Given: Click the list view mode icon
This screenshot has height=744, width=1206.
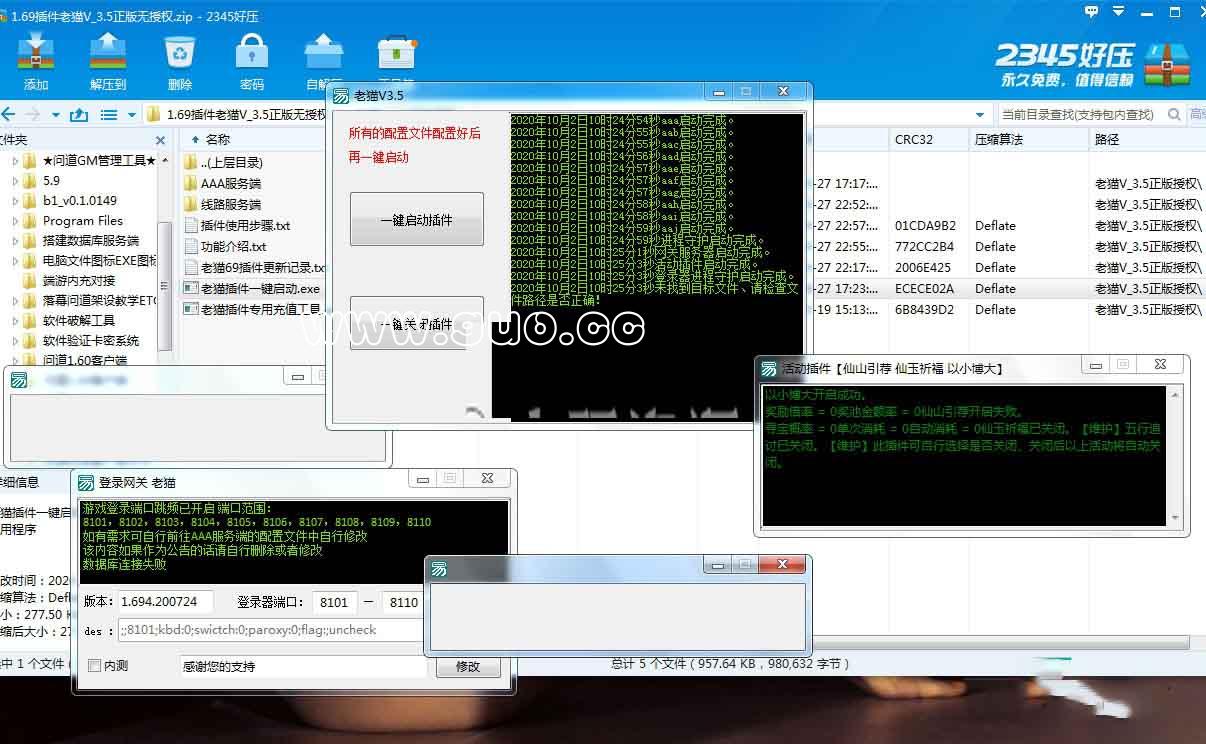Looking at the screenshot, I should coord(108,114).
